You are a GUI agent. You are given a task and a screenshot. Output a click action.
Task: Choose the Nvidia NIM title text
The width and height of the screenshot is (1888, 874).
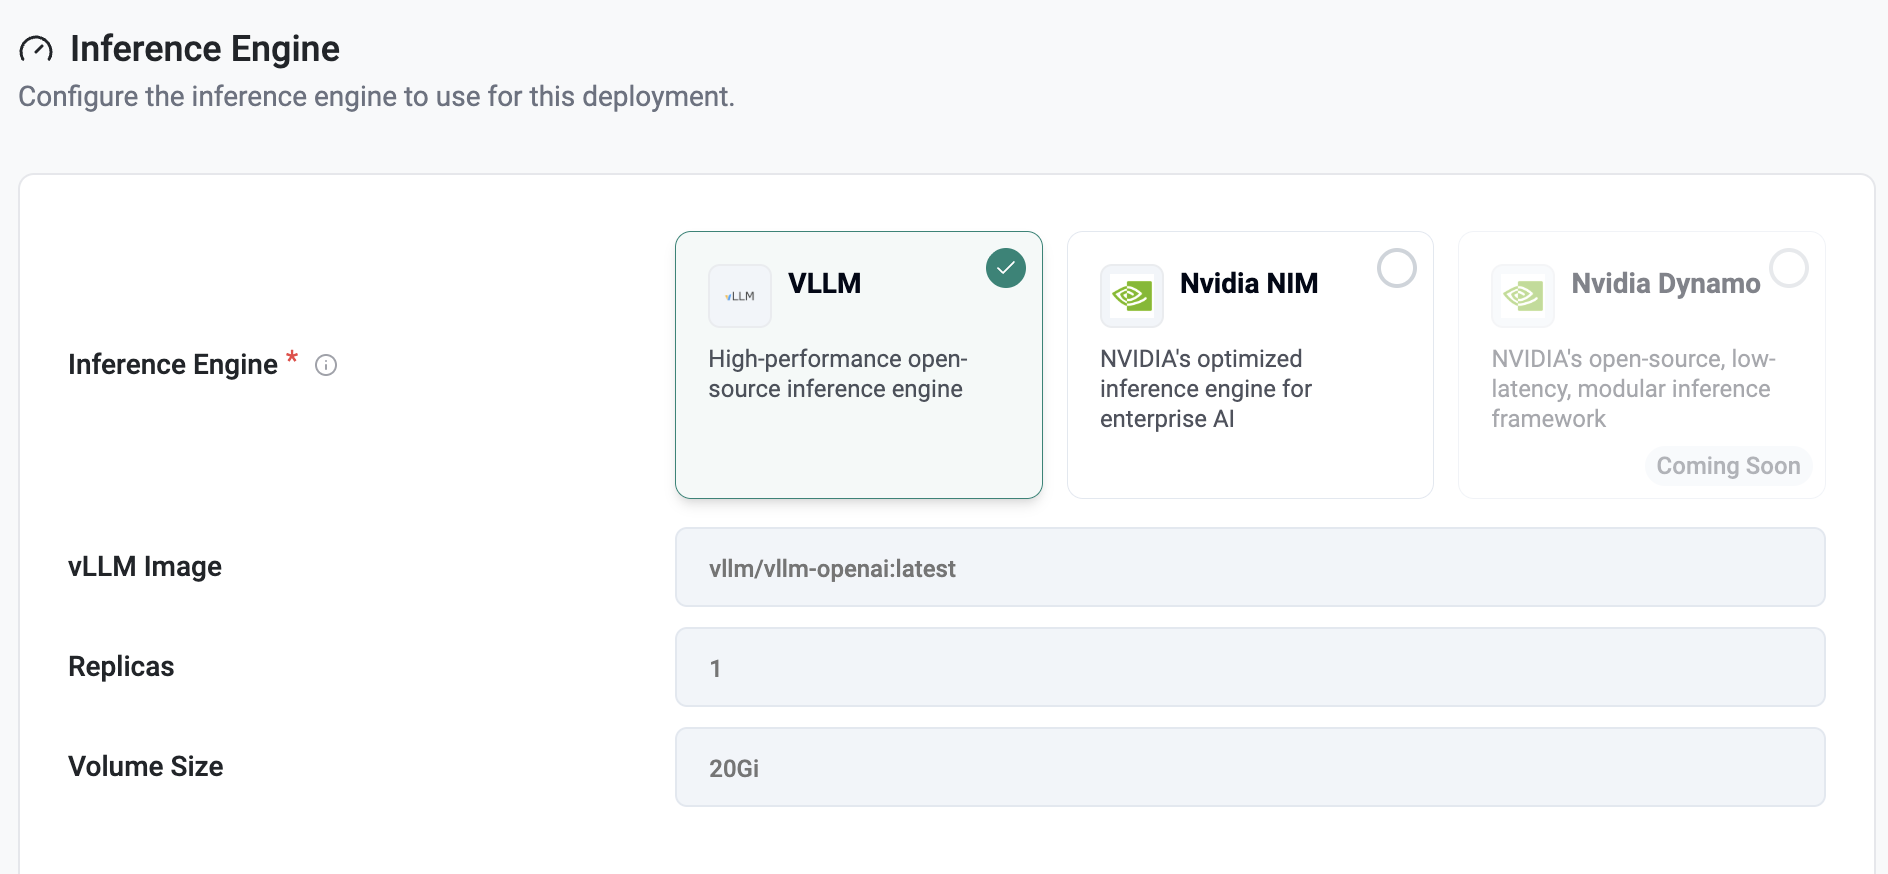pos(1248,284)
